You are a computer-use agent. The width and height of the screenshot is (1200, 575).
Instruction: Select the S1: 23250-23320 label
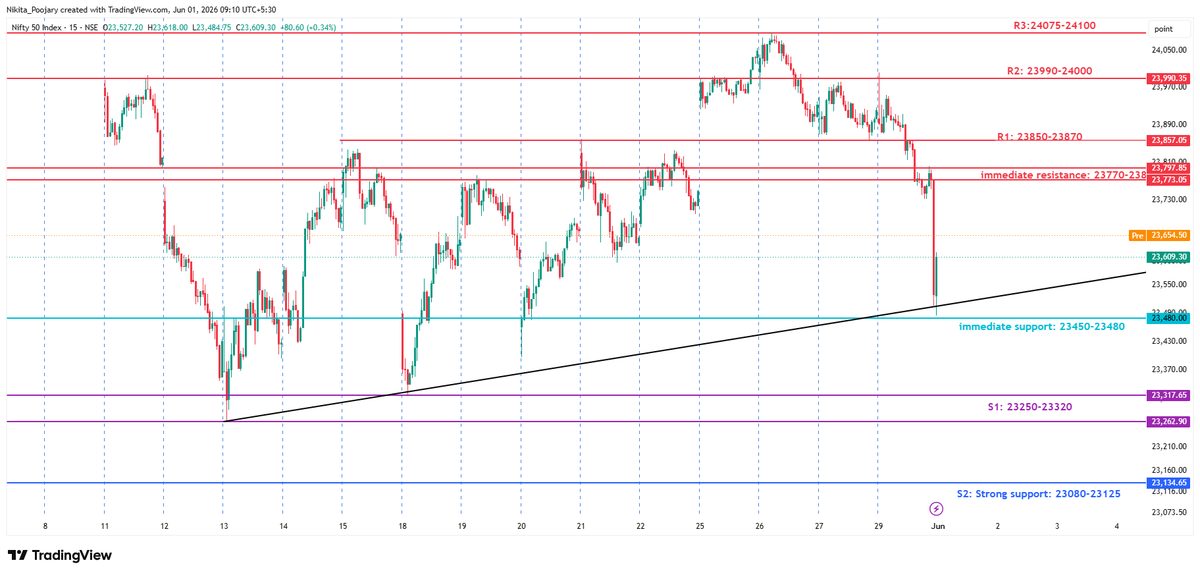coord(1031,407)
